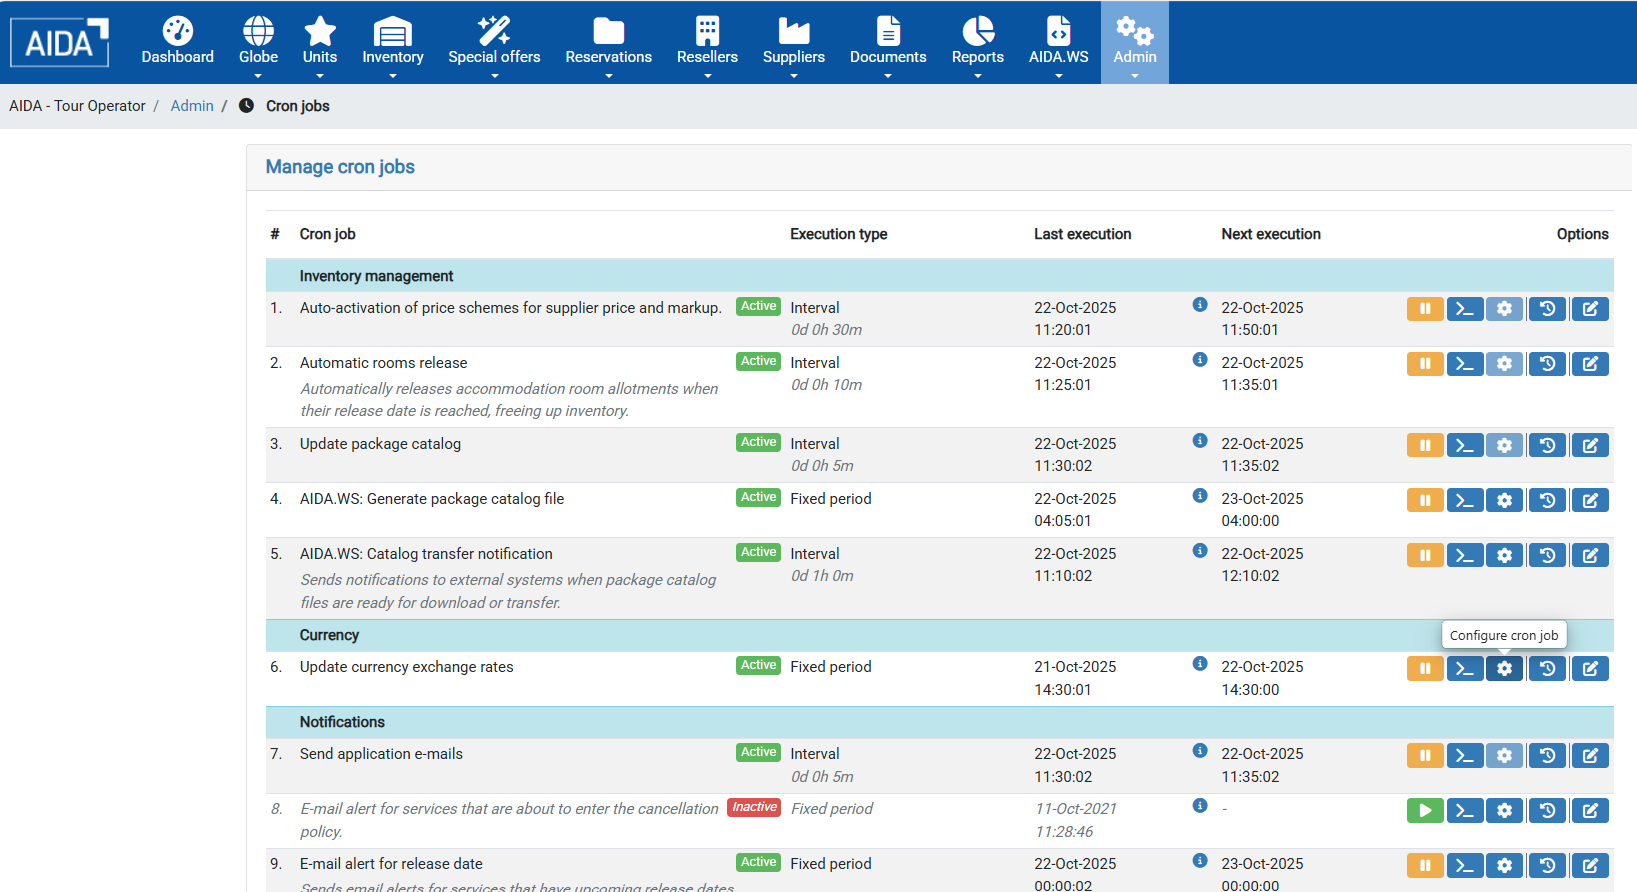Configure the Update currency exchange rates job
This screenshot has height=892, width=1637.
(x=1505, y=668)
